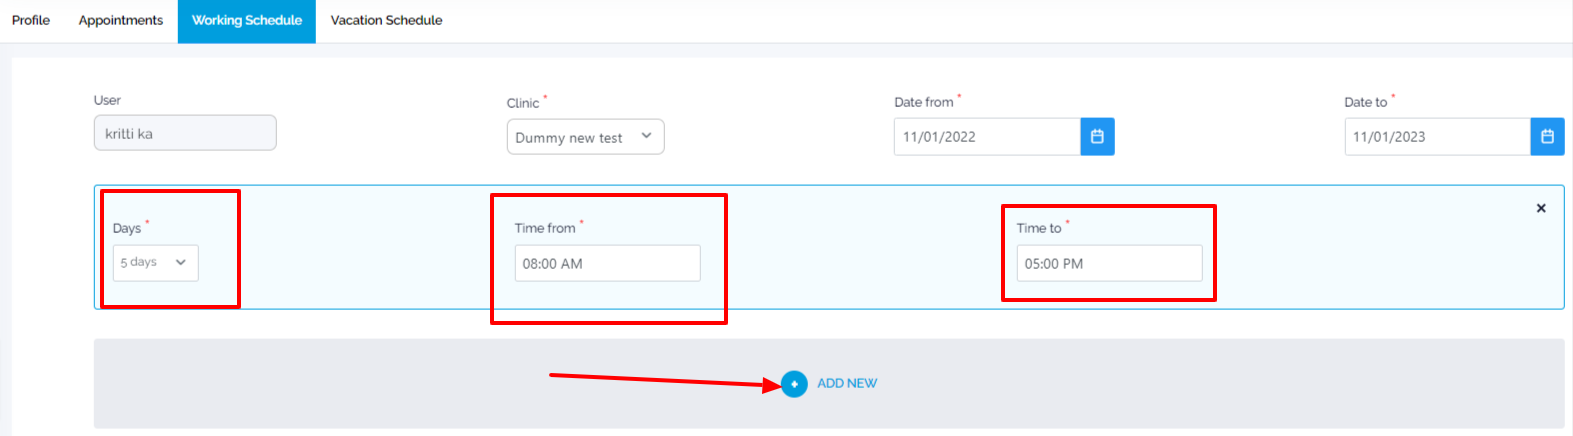Click the User field showing kritti ka

pyautogui.click(x=185, y=133)
